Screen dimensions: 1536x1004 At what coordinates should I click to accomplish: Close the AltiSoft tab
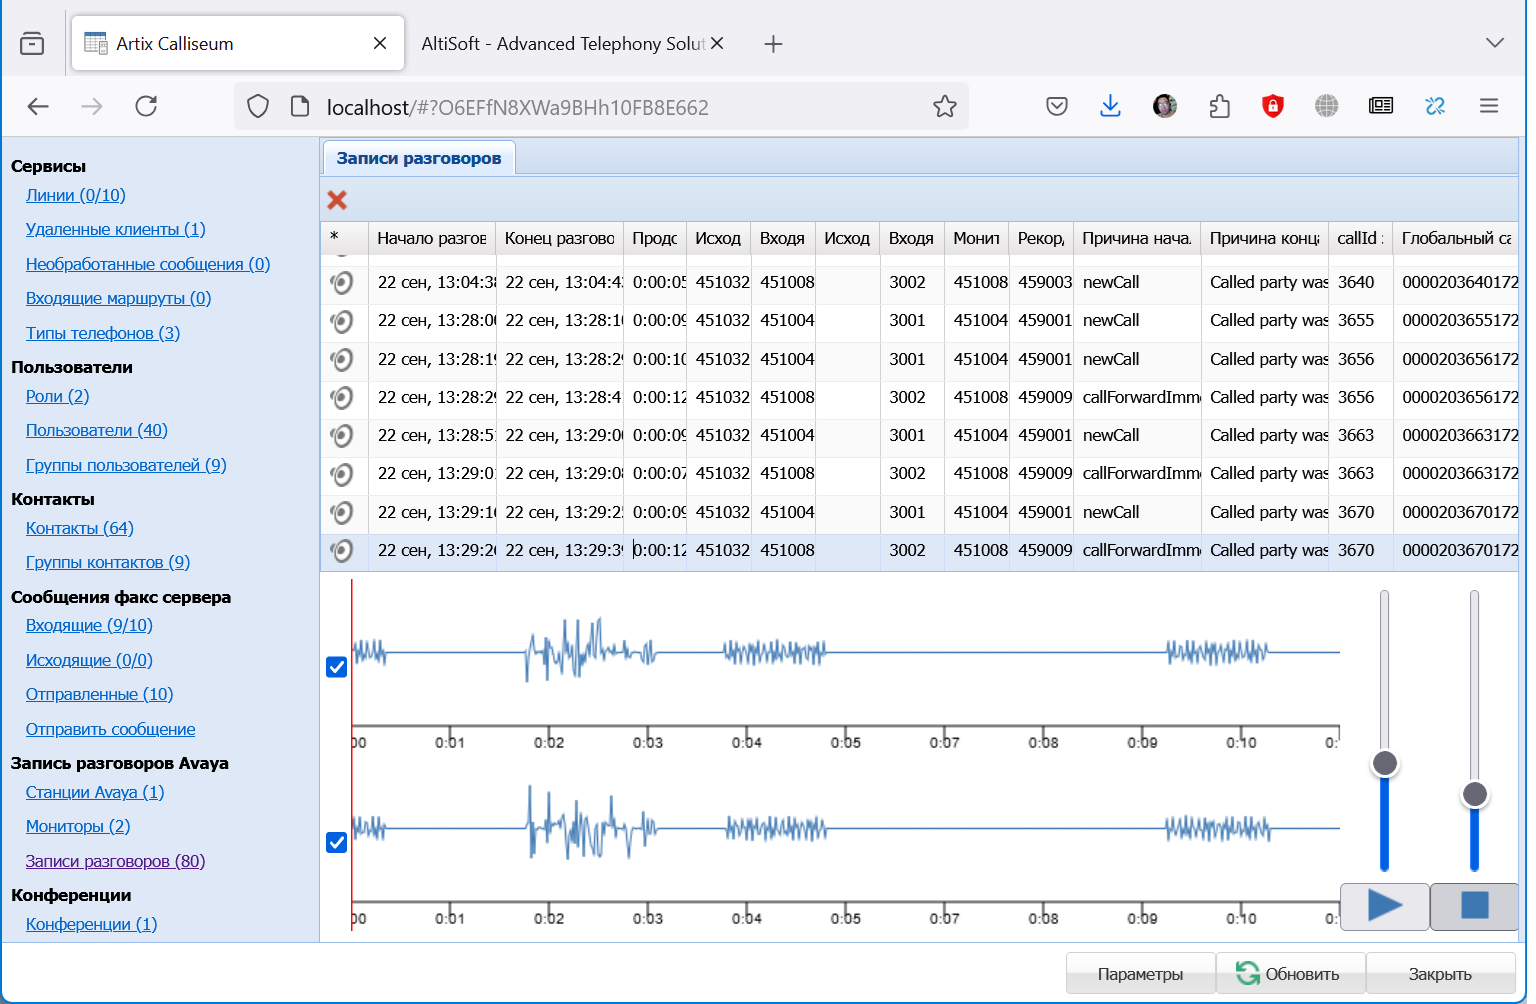click(717, 43)
